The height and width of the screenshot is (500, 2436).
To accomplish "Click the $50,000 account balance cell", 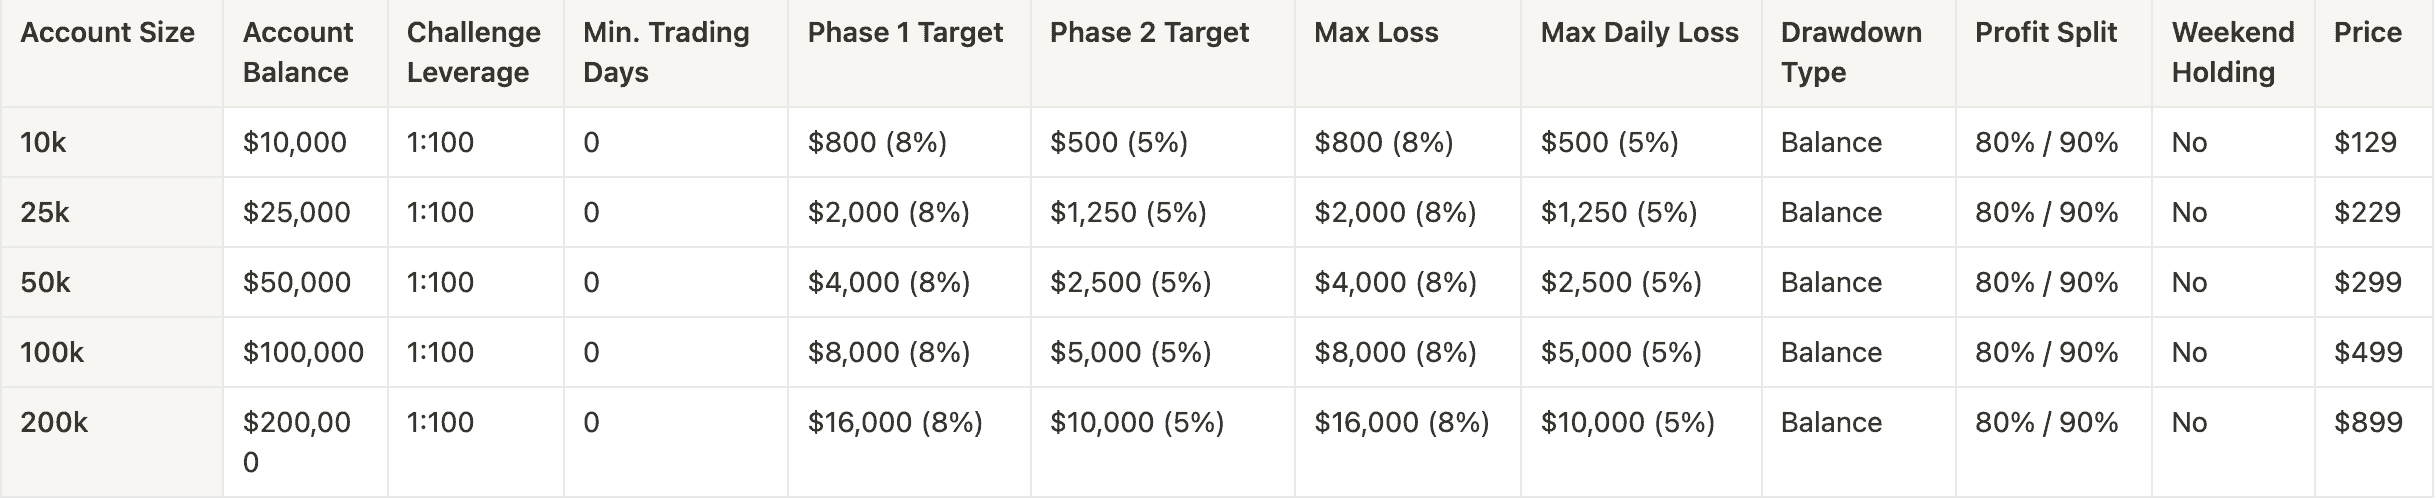I will pos(296,283).
